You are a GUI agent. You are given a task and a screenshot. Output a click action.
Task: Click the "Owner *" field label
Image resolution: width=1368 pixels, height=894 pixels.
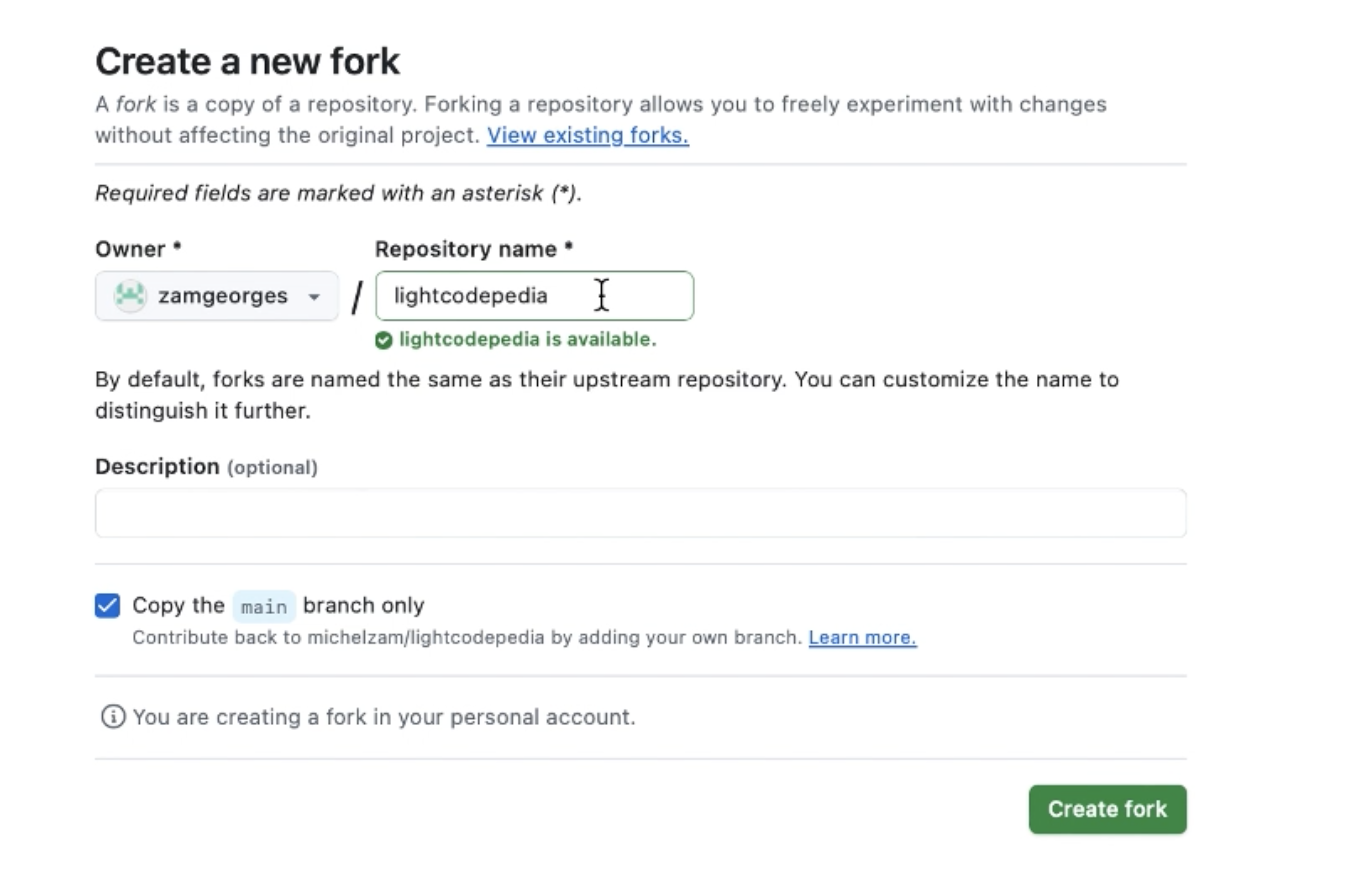pos(138,249)
